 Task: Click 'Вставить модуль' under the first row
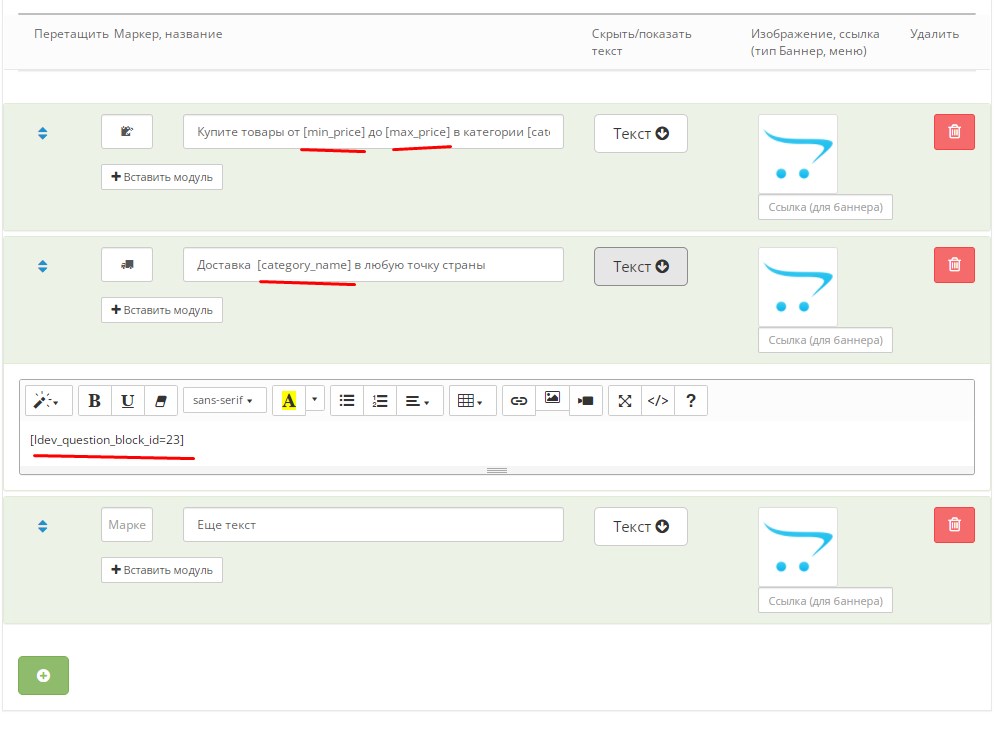click(162, 177)
